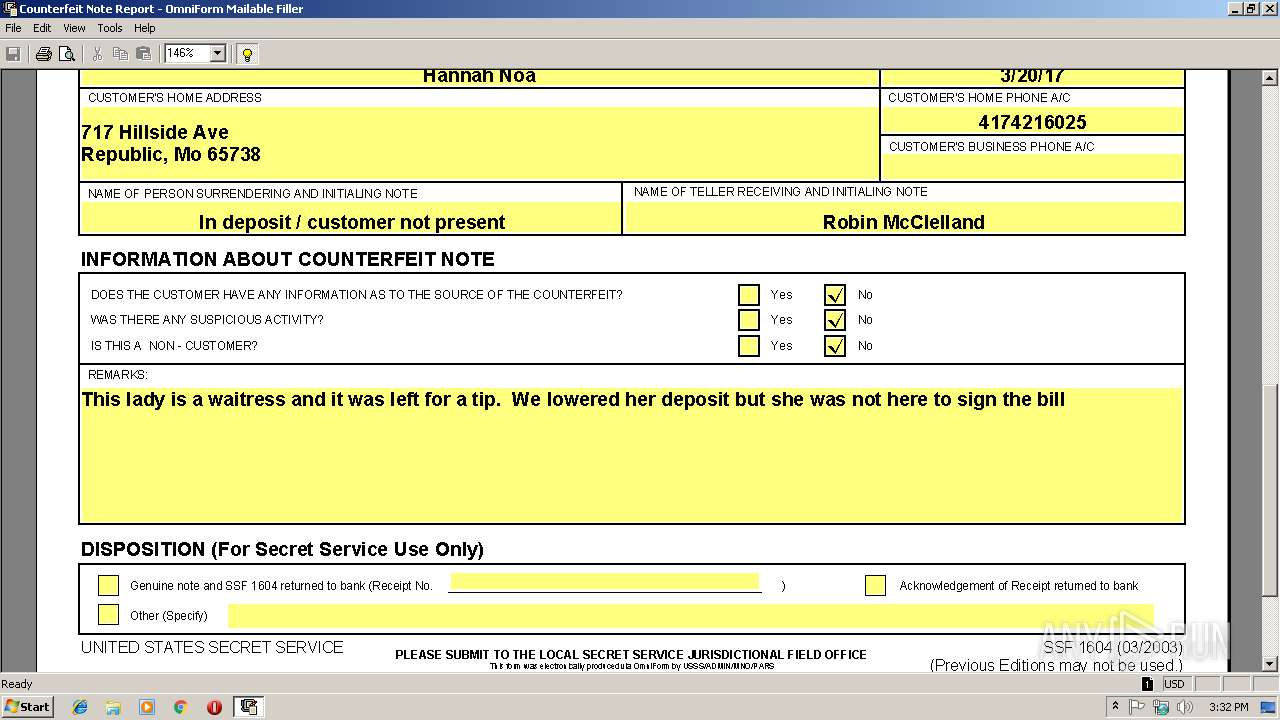Click the vertical scrollbar thumb
The image size is (1280, 720).
(1270, 491)
